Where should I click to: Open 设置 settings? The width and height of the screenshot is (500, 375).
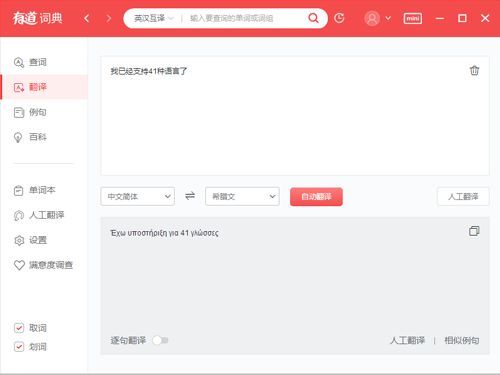[44, 240]
